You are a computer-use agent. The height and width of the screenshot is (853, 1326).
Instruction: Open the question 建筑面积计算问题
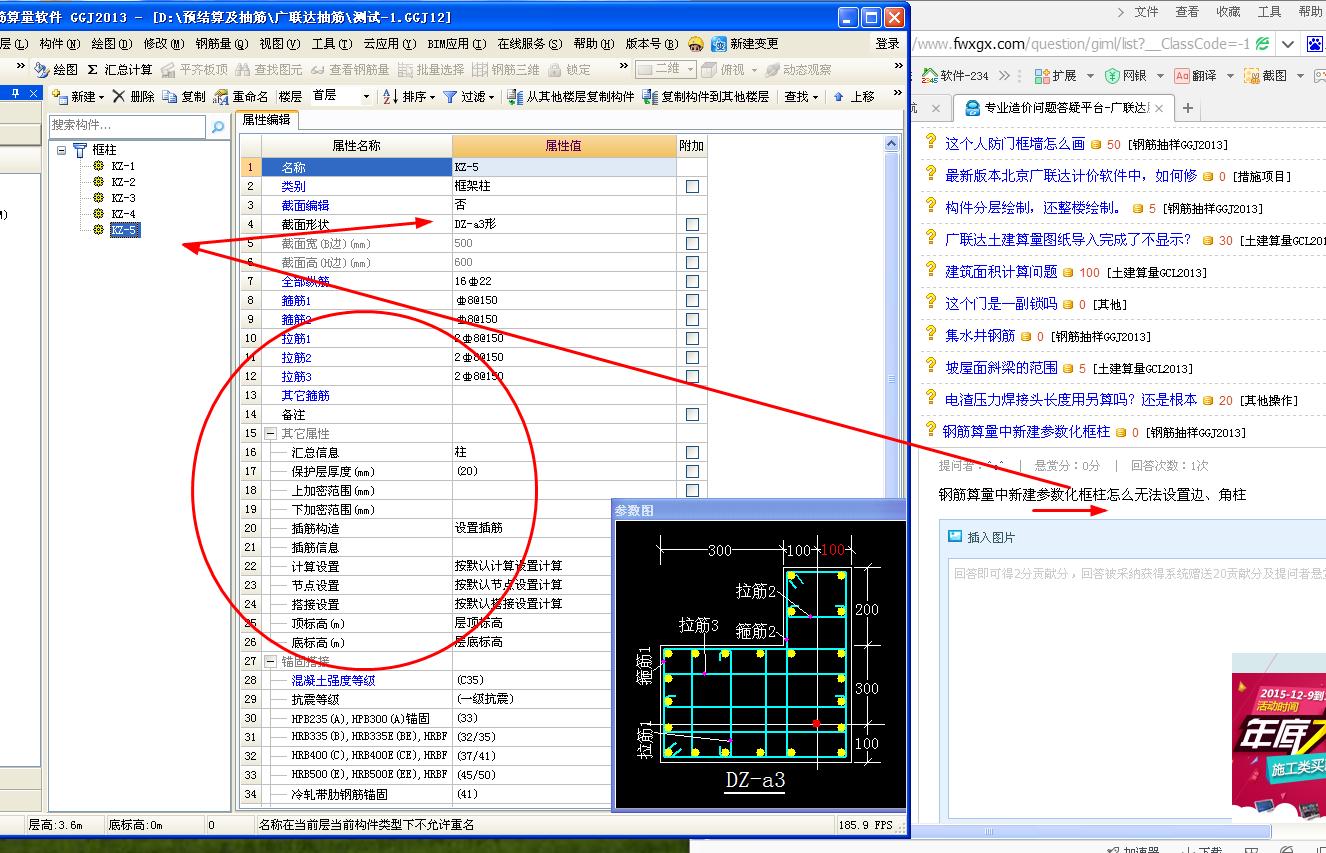tap(1001, 272)
